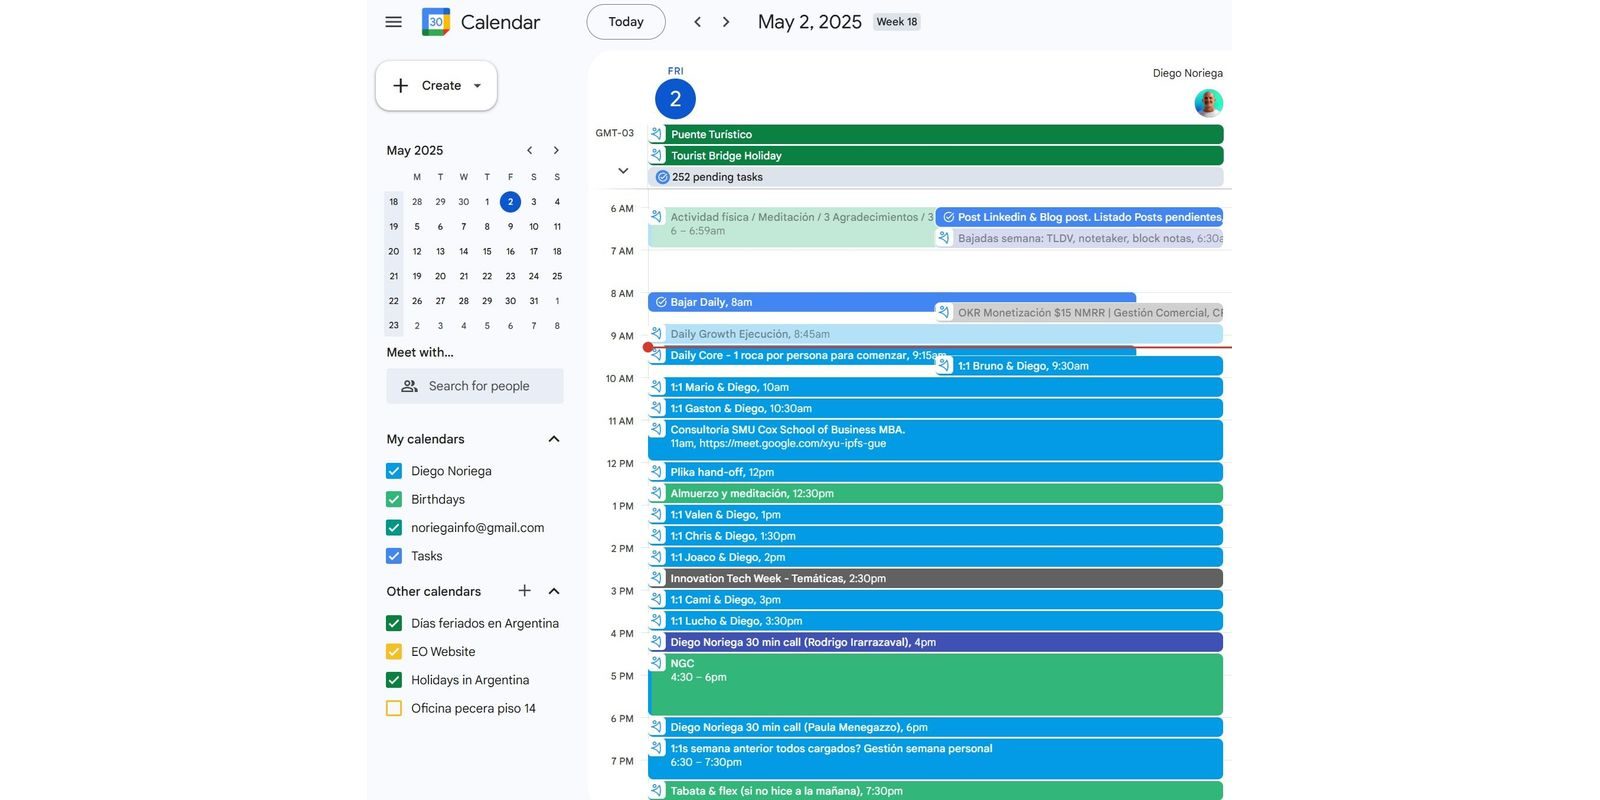
Task: Click the Today button
Action: coord(626,22)
